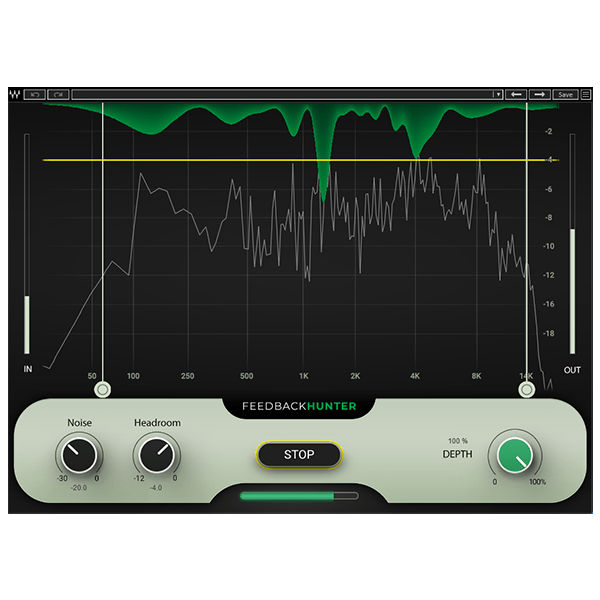Adjust the green Depth knob
The image size is (600, 600).
515,455
